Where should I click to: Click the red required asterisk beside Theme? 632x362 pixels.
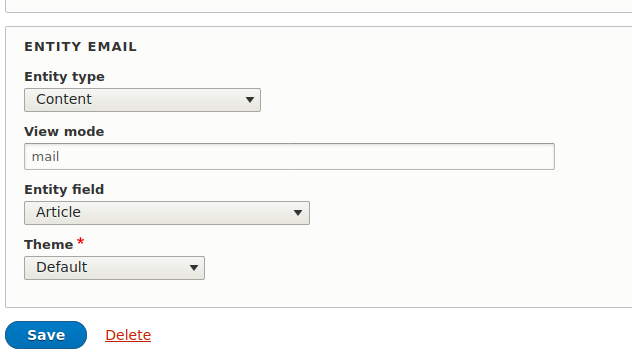click(x=81, y=241)
